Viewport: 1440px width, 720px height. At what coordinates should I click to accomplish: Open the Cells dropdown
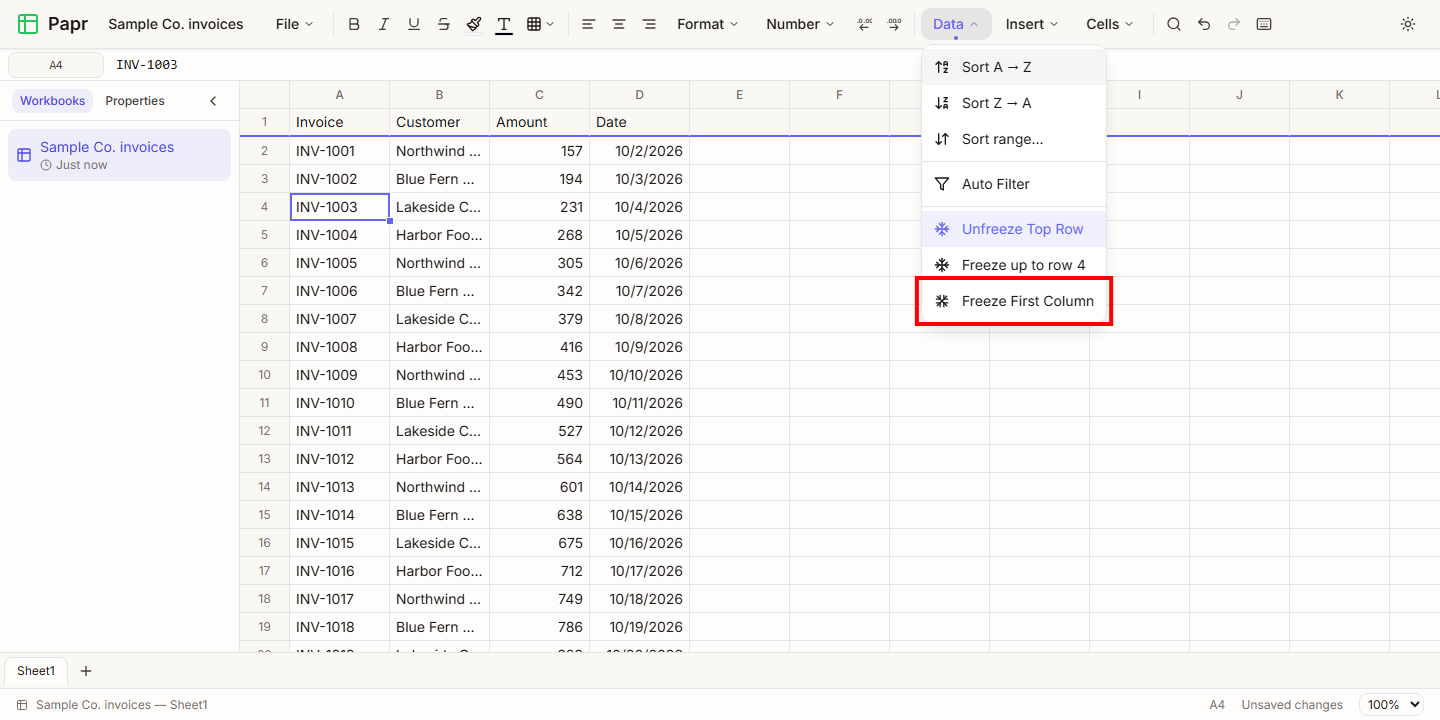point(1110,24)
